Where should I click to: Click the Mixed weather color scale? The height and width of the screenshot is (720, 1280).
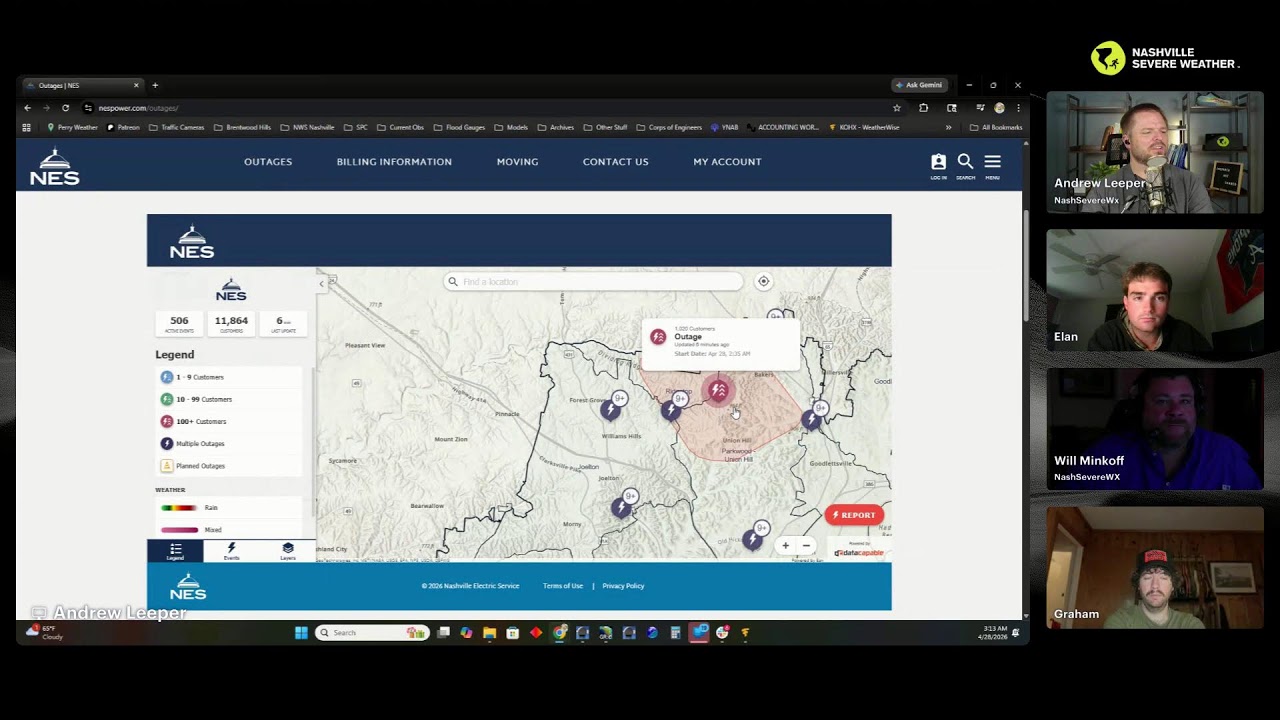(179, 530)
